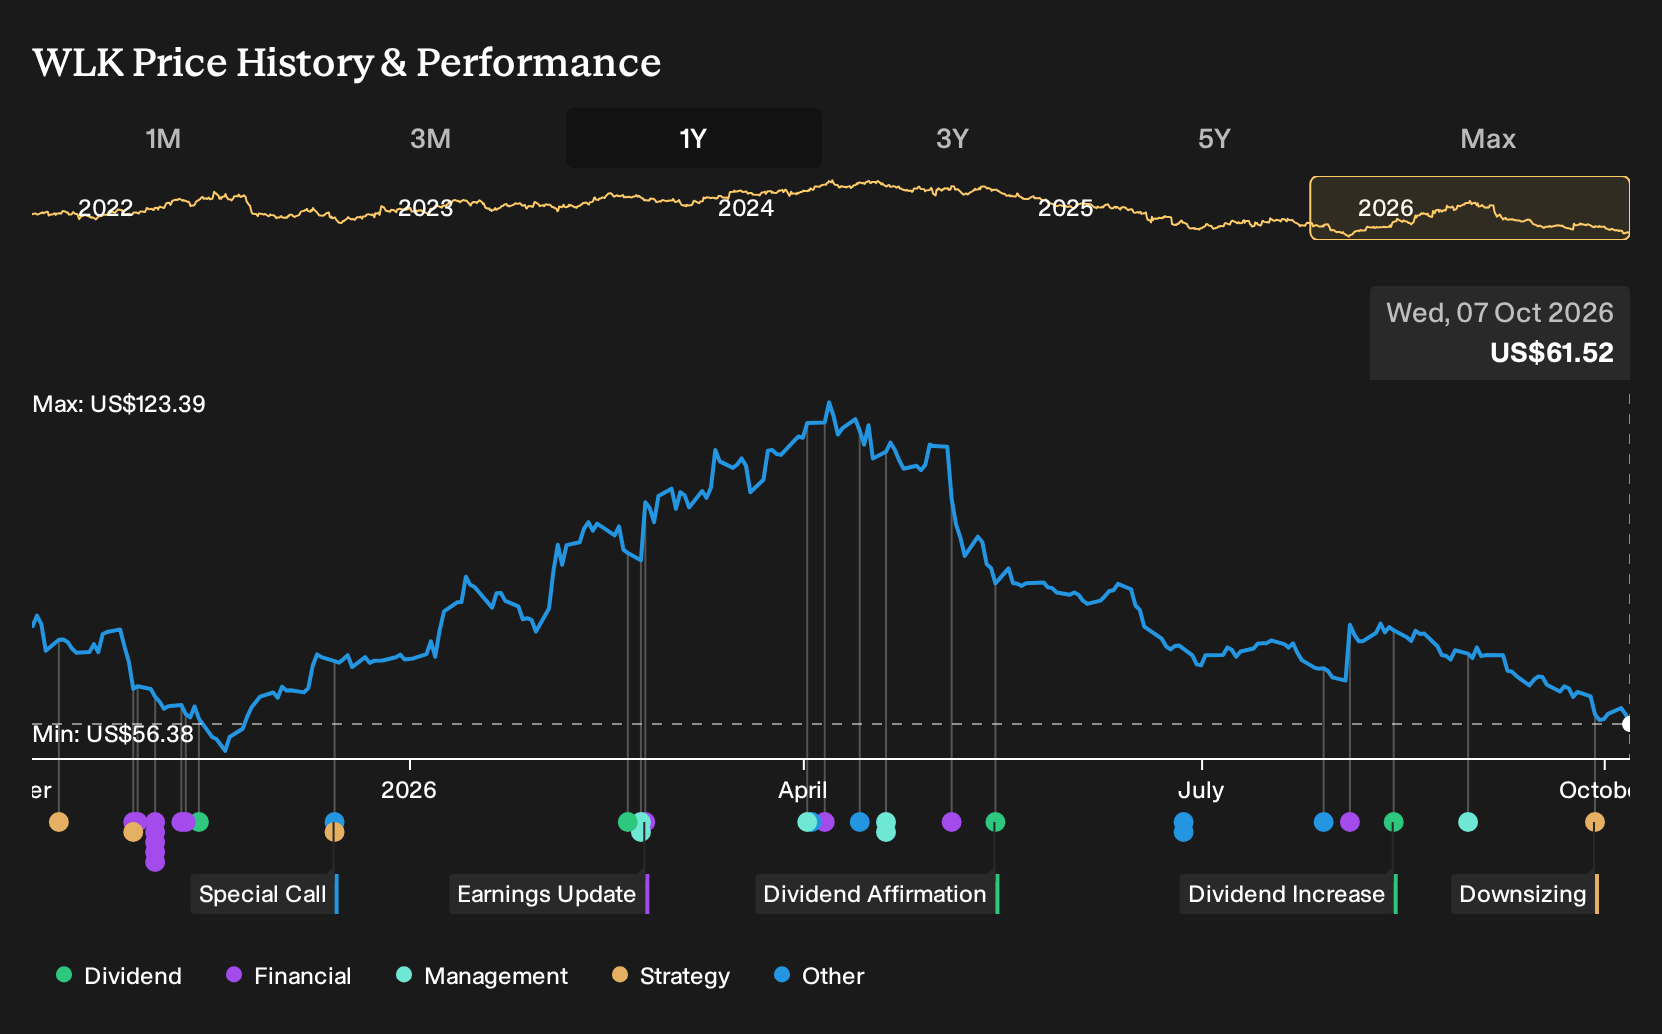Click the green Dividend marker above Dividend Increase
The height and width of the screenshot is (1034, 1662).
[1393, 822]
